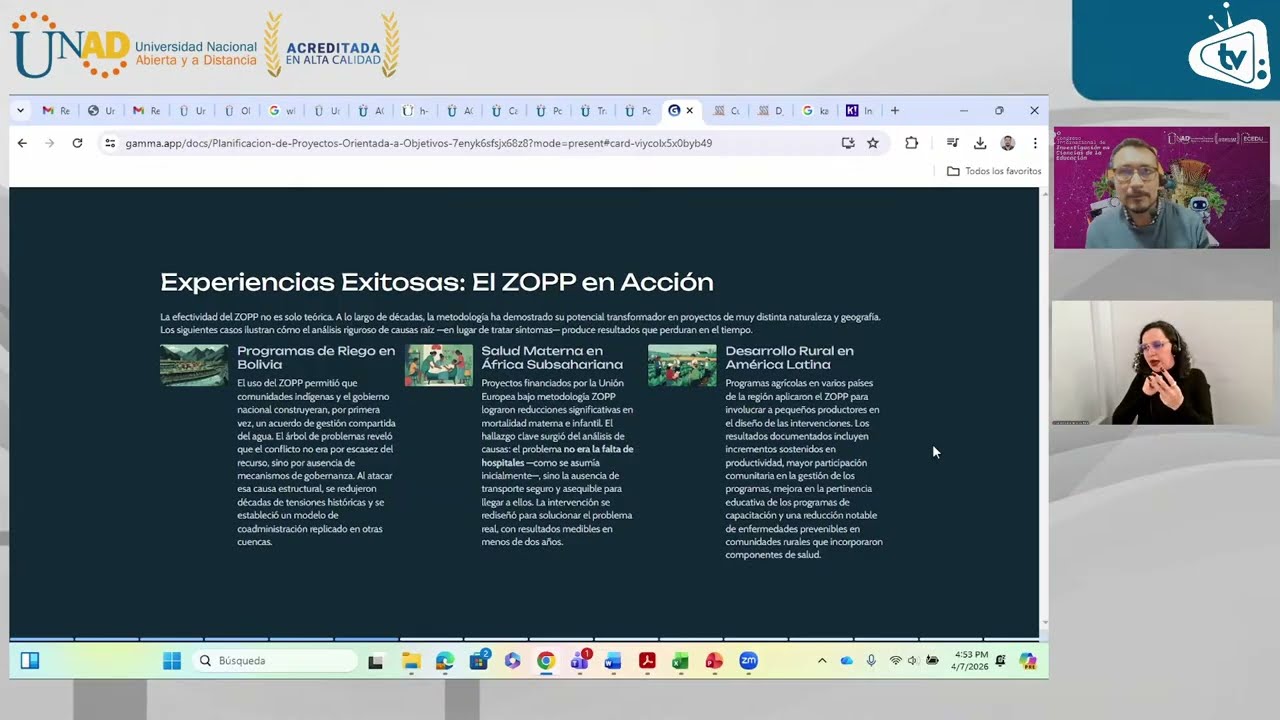Open the clock showing 4:53 PM
This screenshot has height=720, width=1280.
click(971, 661)
